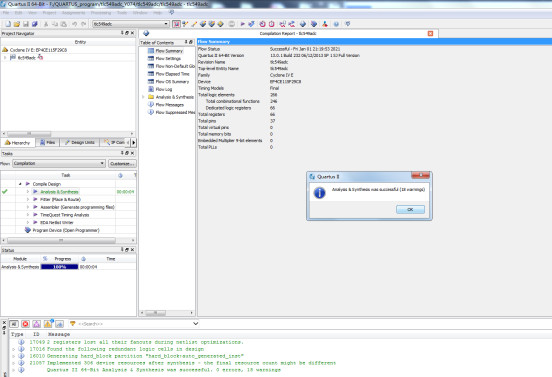Open the Assignments menu
This screenshot has width=552, height=377.
(x=73, y=13)
